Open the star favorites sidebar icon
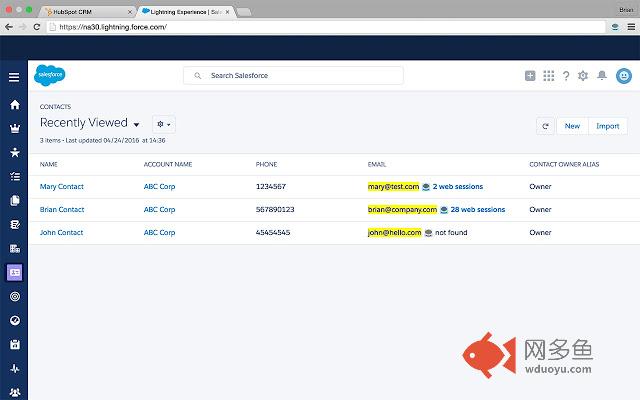Viewport: 640px width, 400px height. click(15, 153)
